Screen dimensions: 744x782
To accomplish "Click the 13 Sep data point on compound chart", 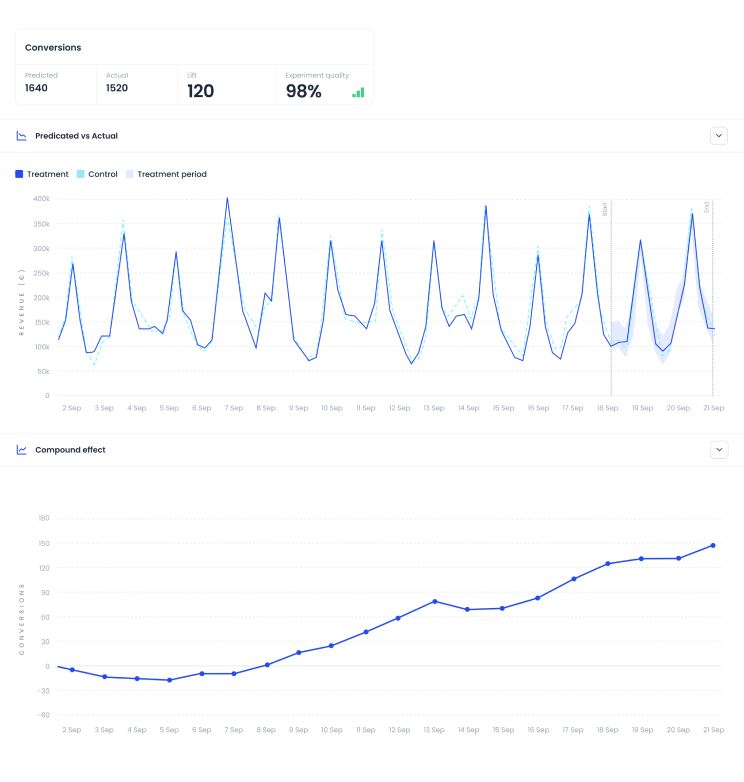I will [435, 601].
